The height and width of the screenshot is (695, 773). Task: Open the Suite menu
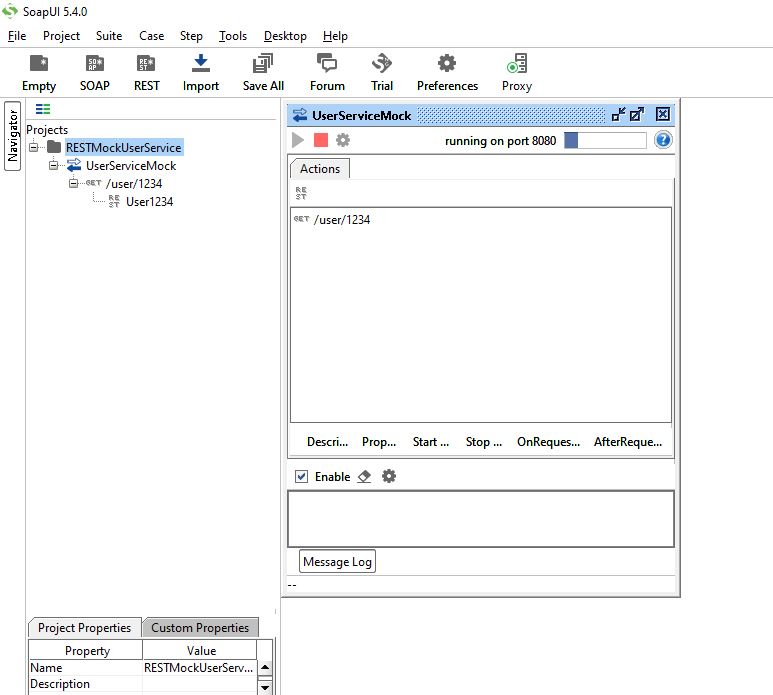109,36
